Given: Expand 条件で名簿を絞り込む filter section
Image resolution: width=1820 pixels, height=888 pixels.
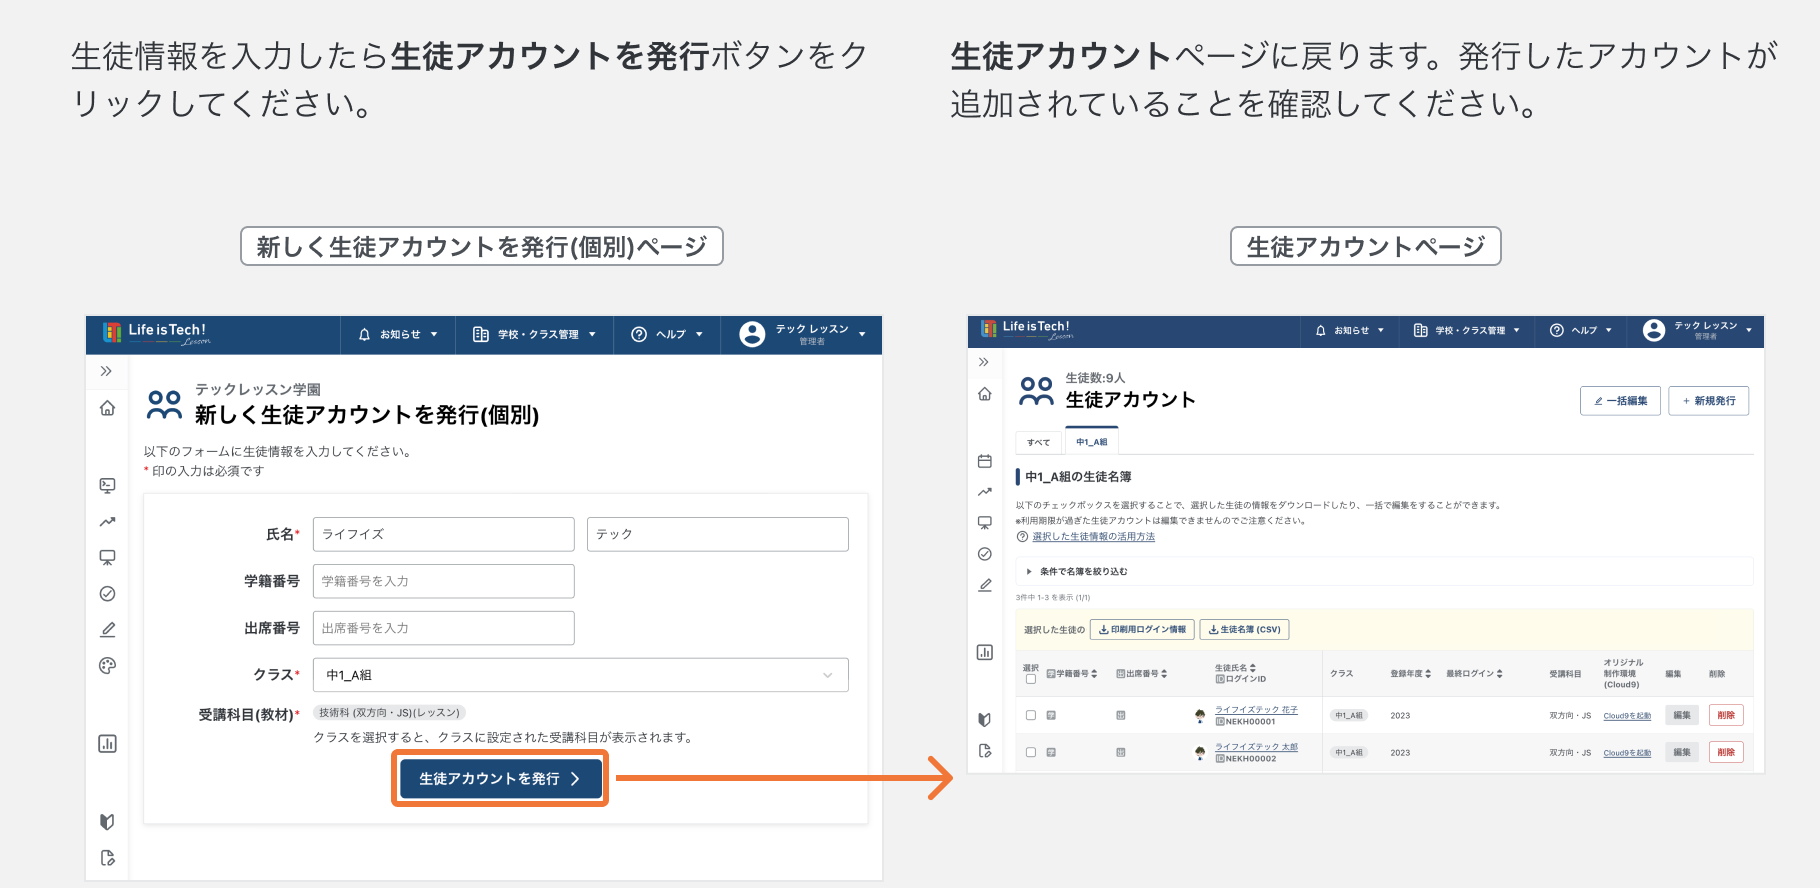Looking at the screenshot, I should [1385, 572].
